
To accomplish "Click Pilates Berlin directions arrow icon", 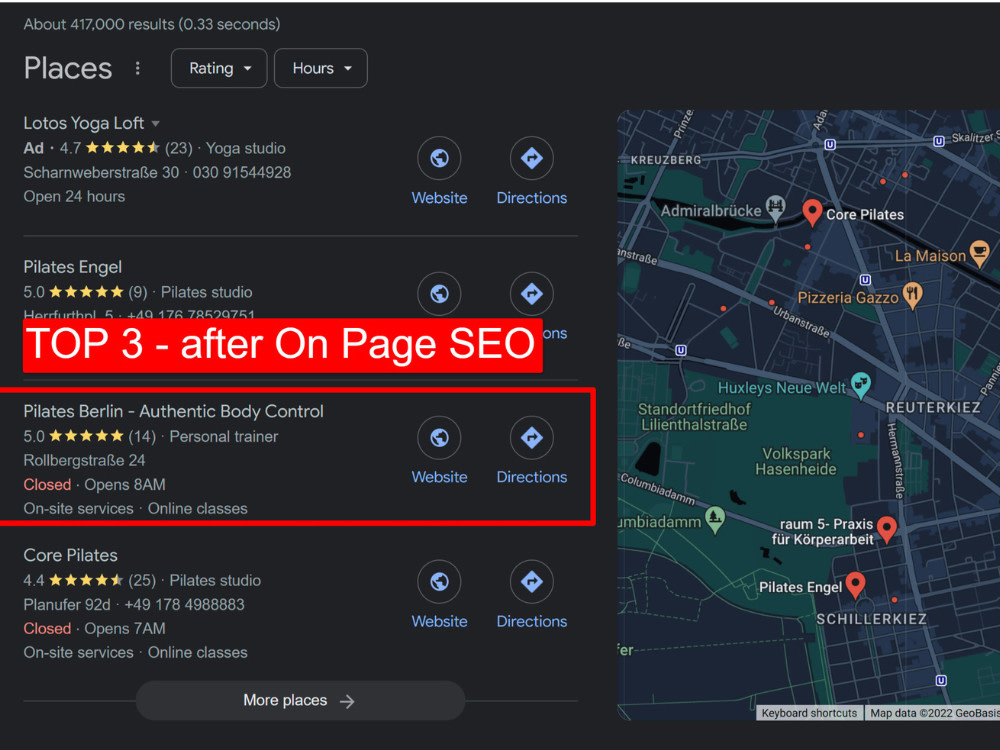I will coord(532,438).
